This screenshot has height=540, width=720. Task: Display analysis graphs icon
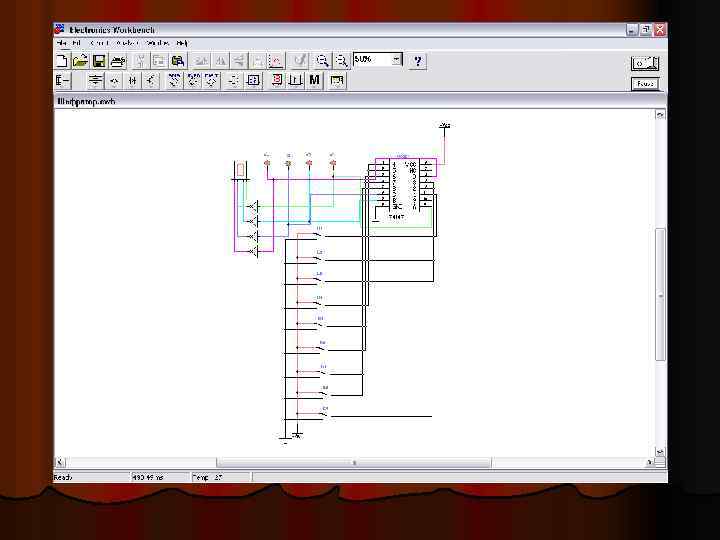tap(276, 61)
